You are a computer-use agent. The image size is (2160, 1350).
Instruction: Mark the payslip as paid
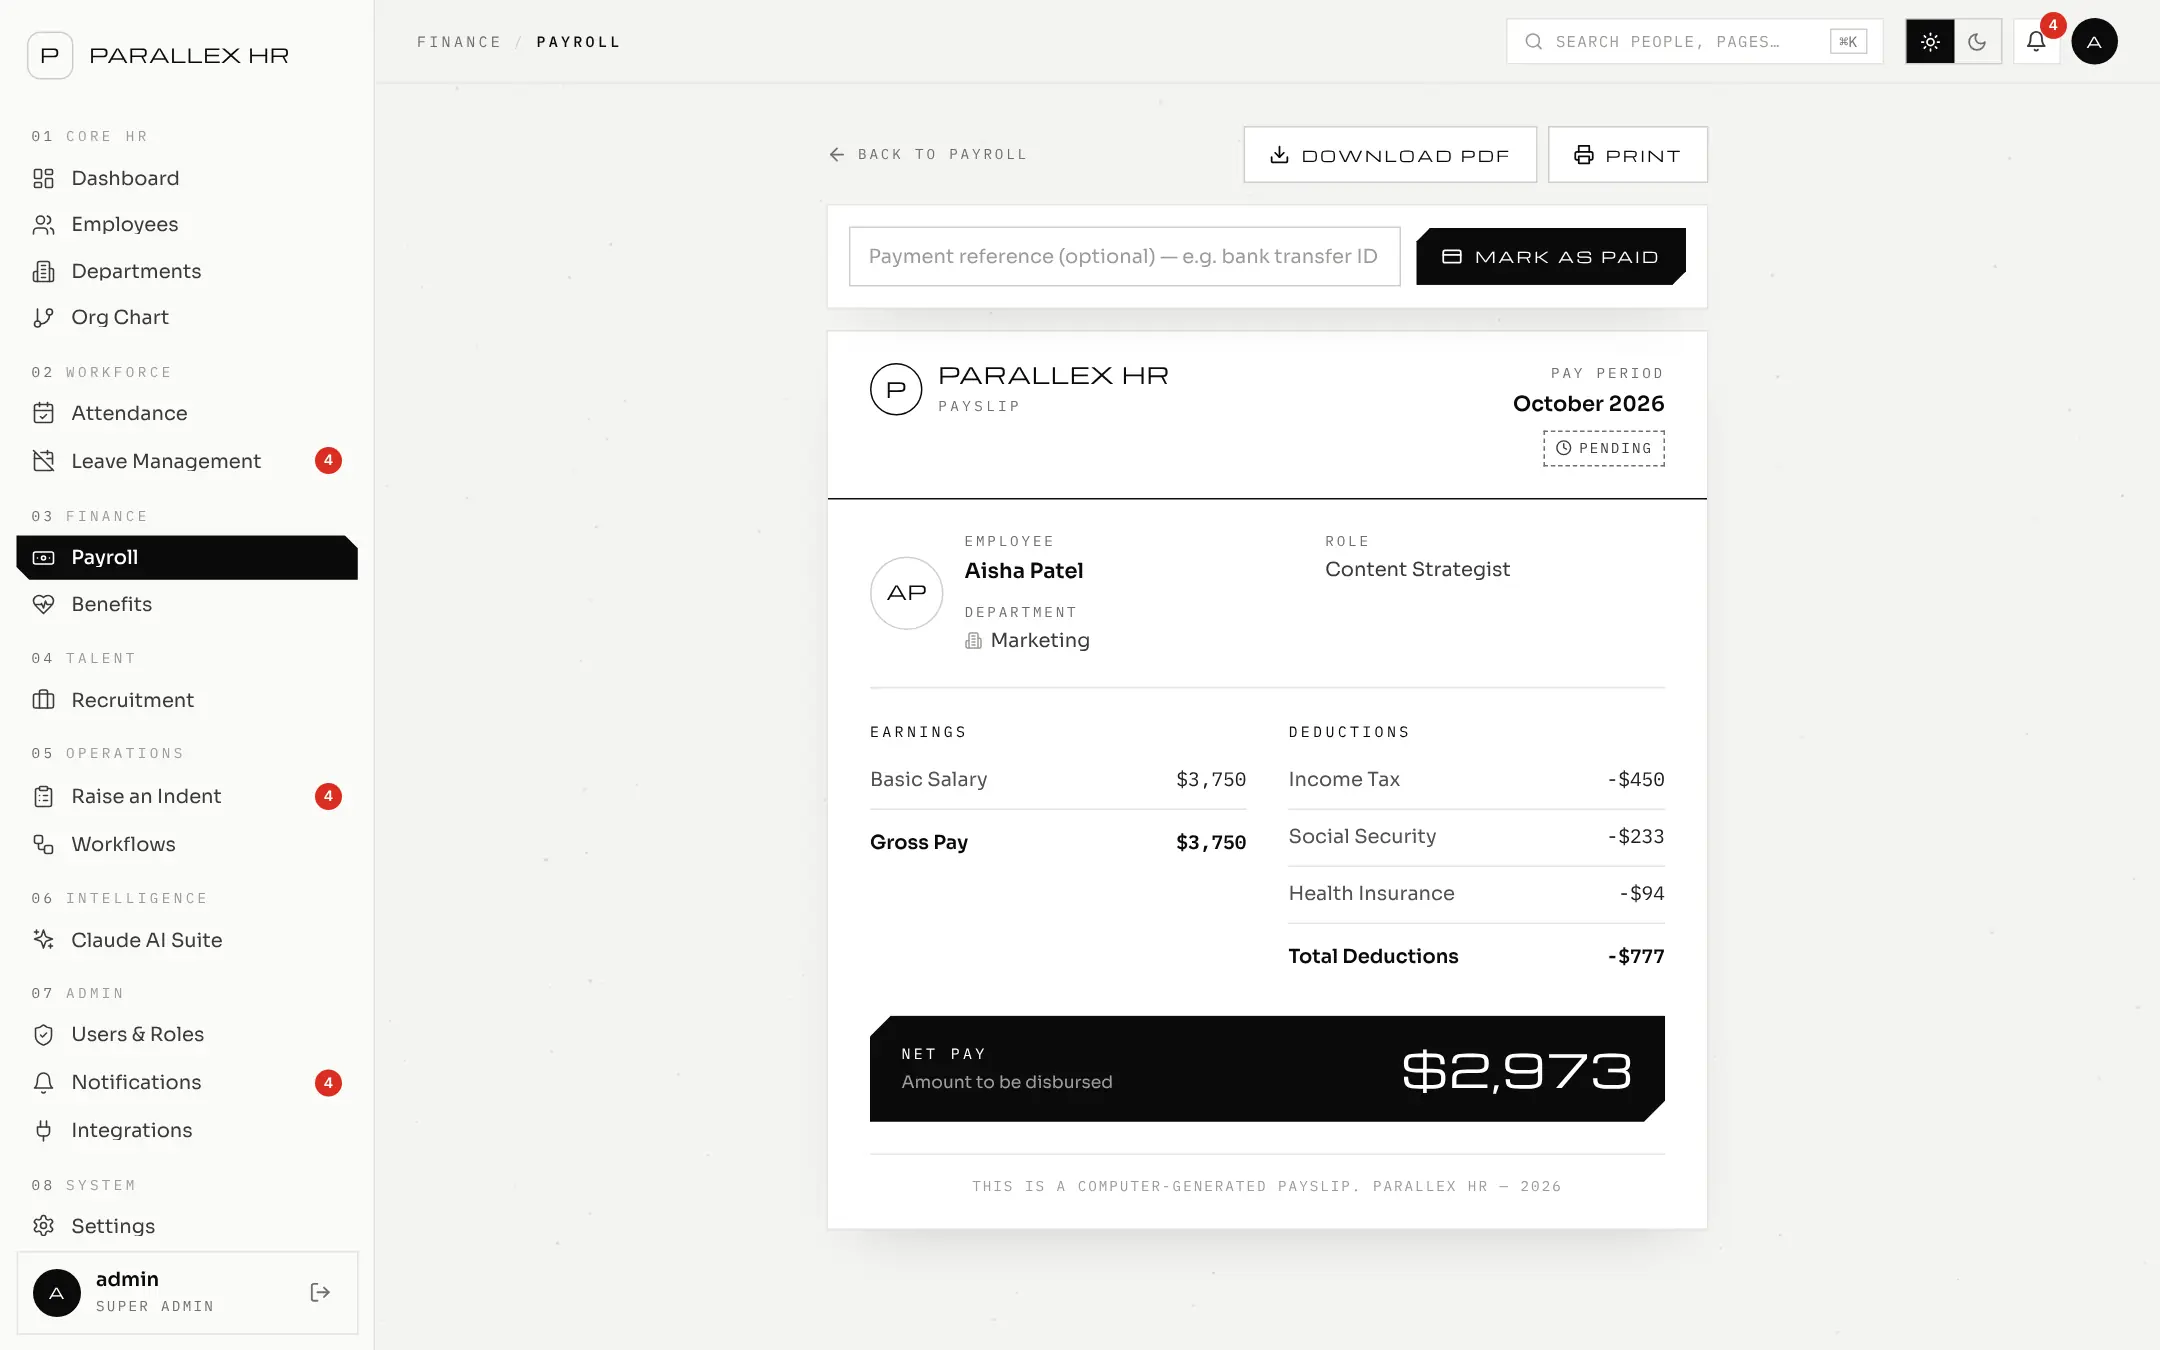tap(1551, 257)
